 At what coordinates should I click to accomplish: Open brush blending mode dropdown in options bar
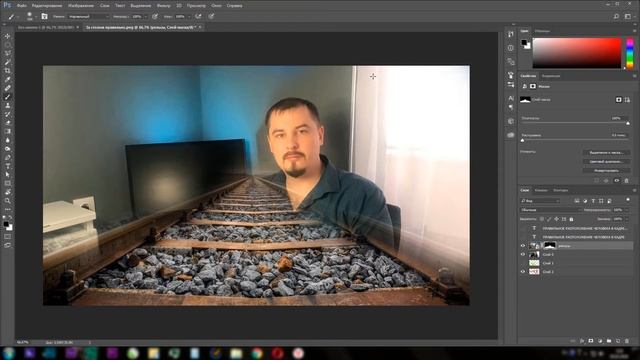point(89,17)
